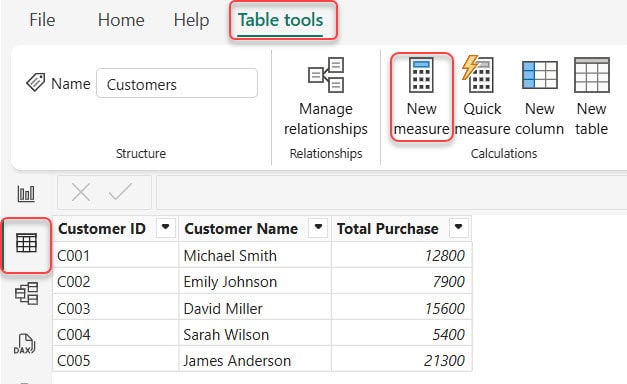The height and width of the screenshot is (384, 627).
Task: Select Customer Name column header
Action: 241,228
